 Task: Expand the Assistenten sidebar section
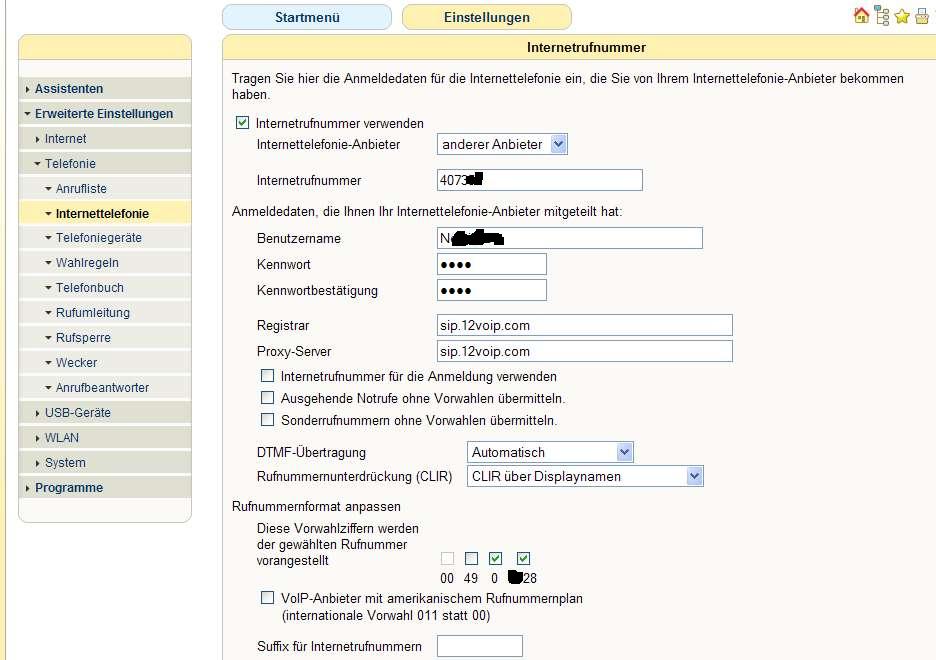click(x=68, y=89)
